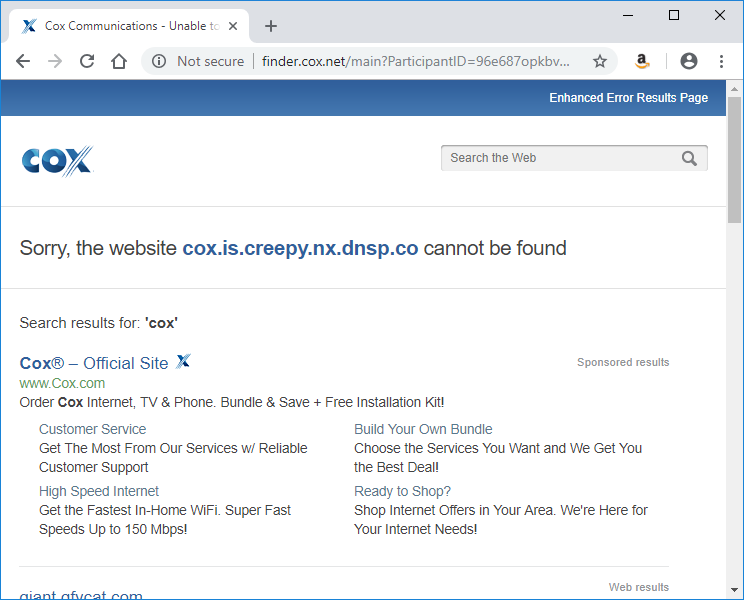
Task: Click the Order Cox Internet, TV & Phone description
Action: 232,402
